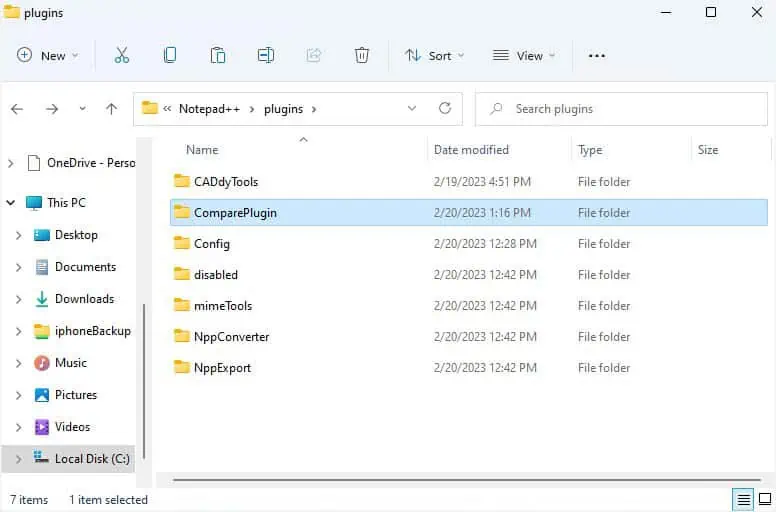Viewport: 776px width, 512px height.
Task: Sort by the Size column header
Action: [x=708, y=150]
